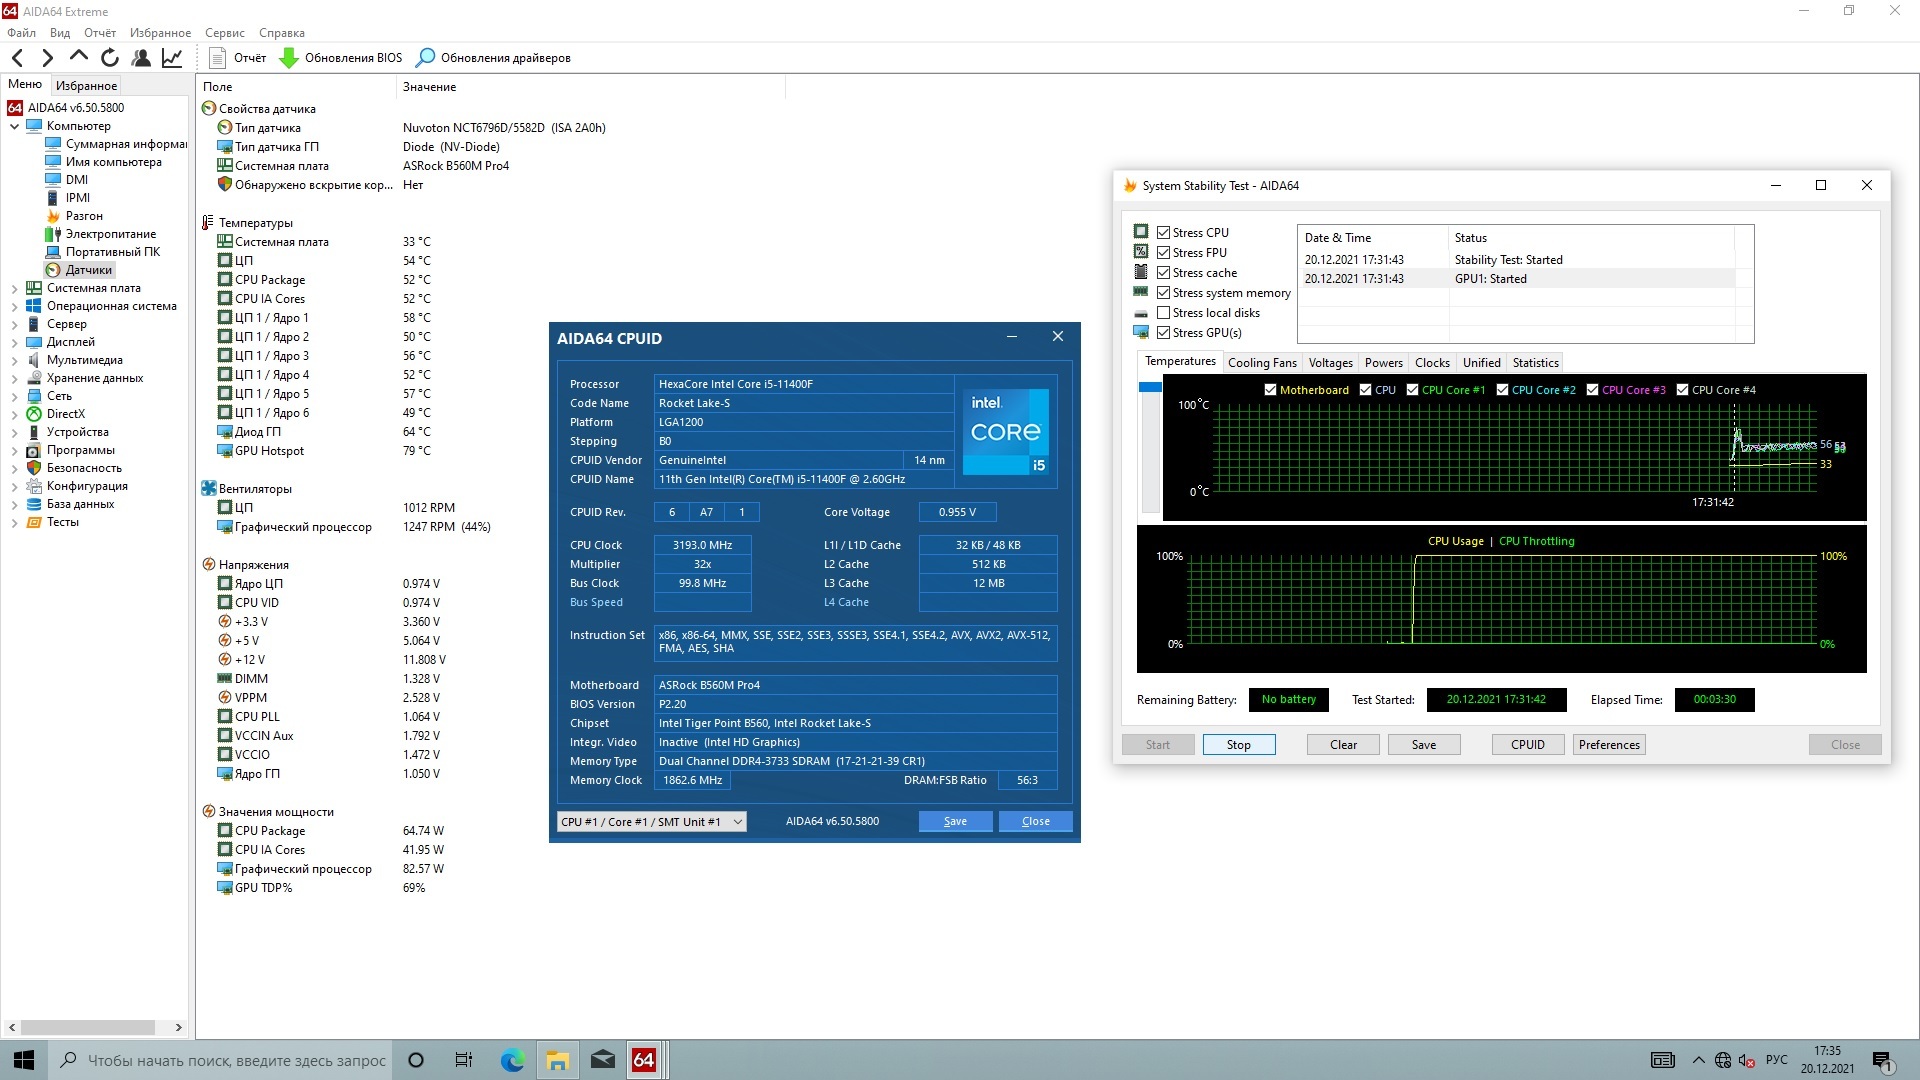Click the Отчёт report icon

tap(217, 58)
